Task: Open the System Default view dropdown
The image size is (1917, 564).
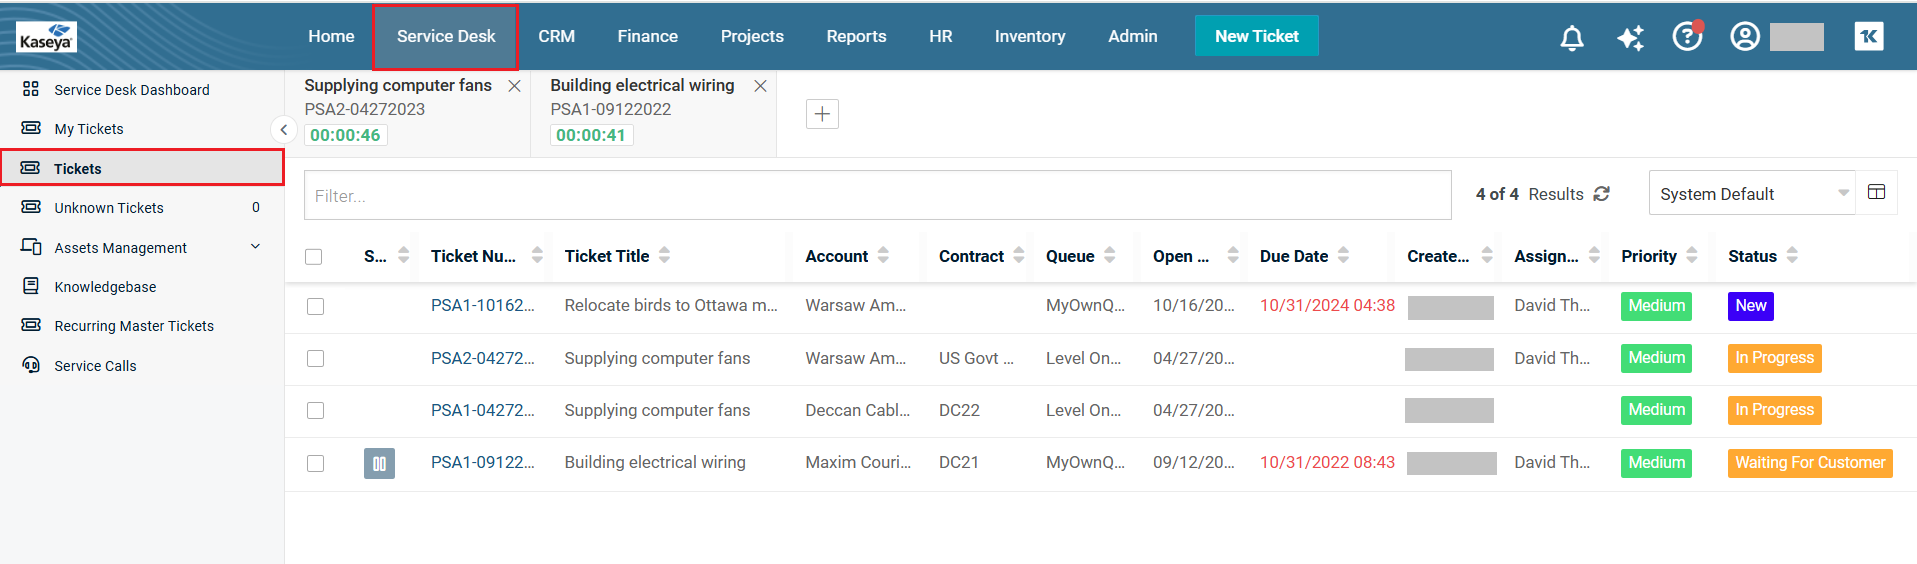Action: click(x=1751, y=194)
